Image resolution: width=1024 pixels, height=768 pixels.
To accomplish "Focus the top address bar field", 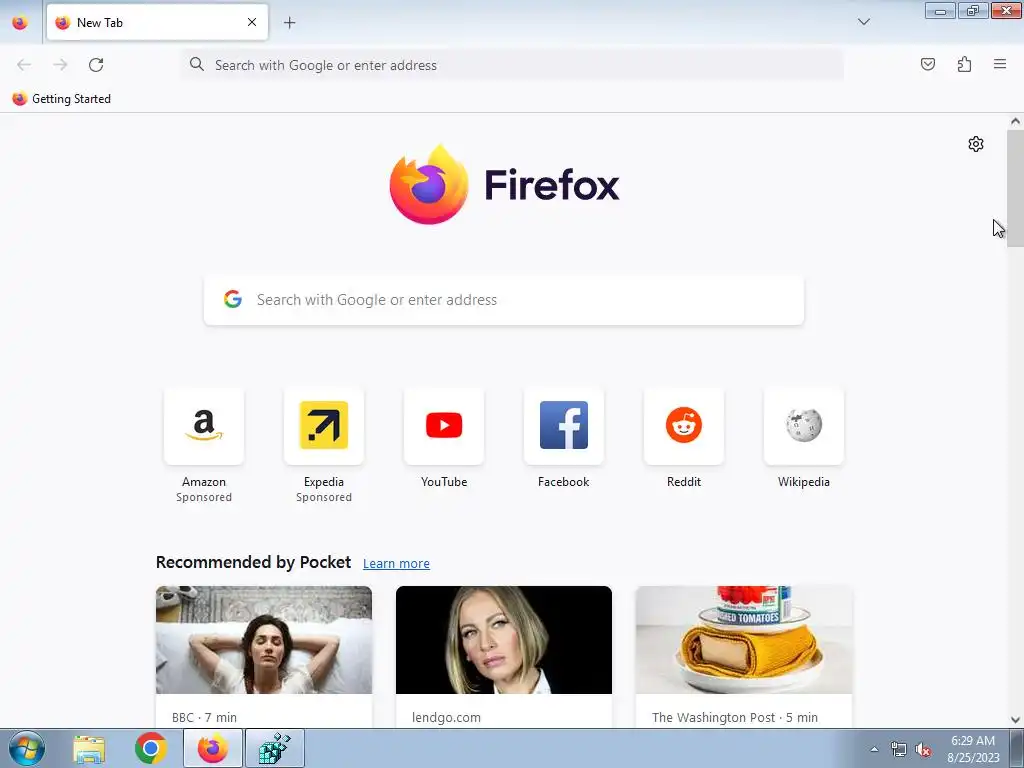I will 512,65.
